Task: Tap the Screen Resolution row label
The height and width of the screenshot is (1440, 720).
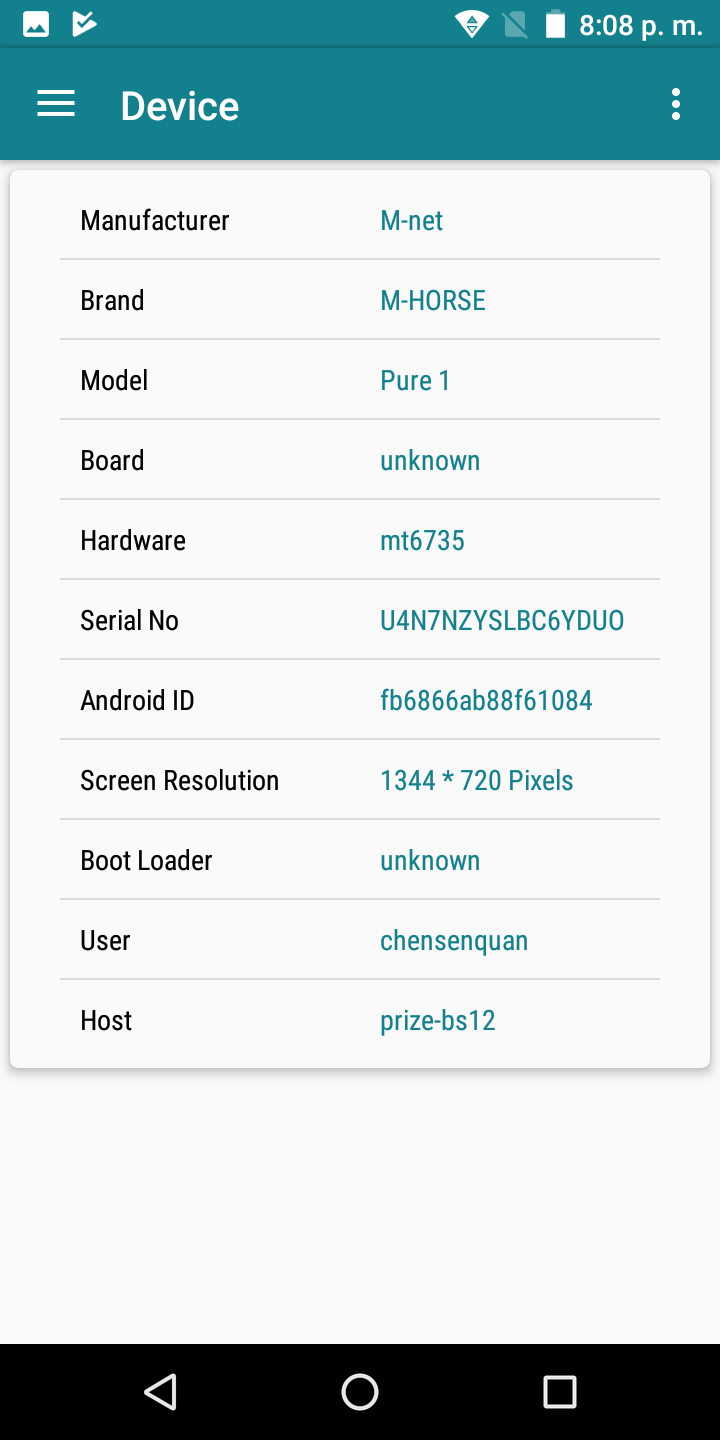Action: click(x=179, y=780)
